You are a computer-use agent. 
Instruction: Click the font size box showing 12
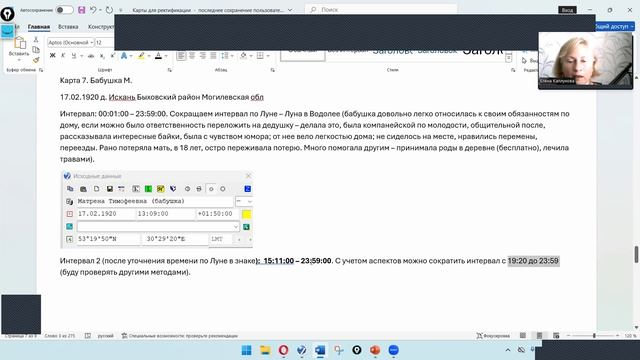[x=104, y=42]
